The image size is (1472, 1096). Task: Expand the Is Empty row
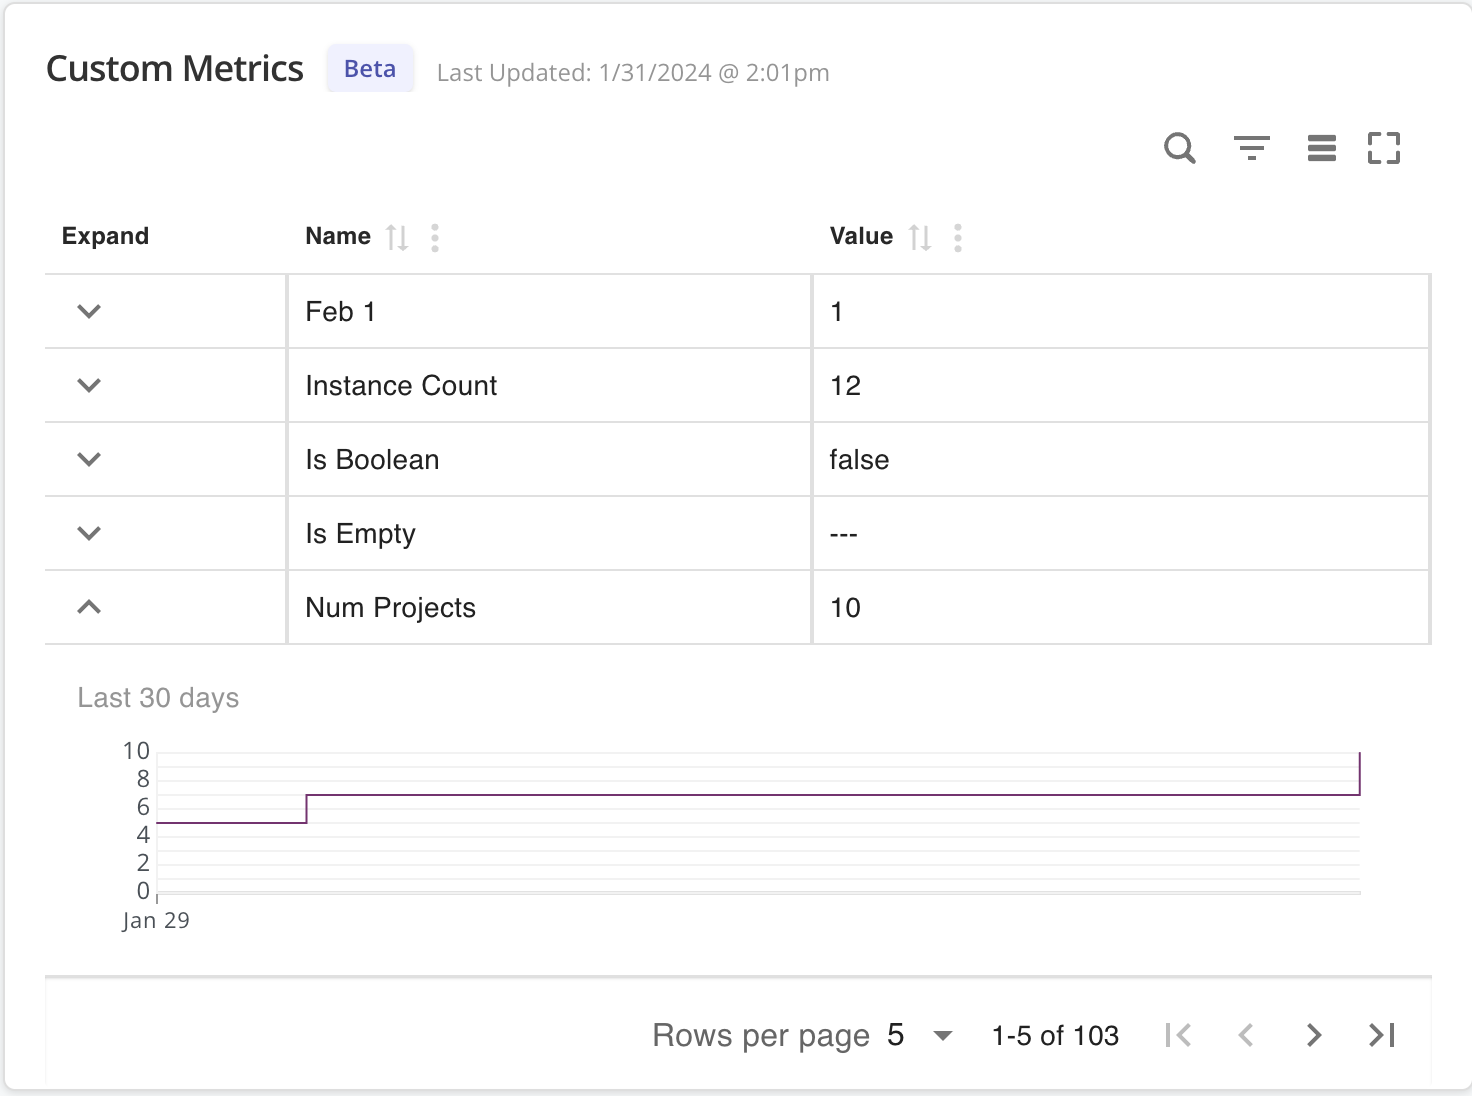pos(88,533)
